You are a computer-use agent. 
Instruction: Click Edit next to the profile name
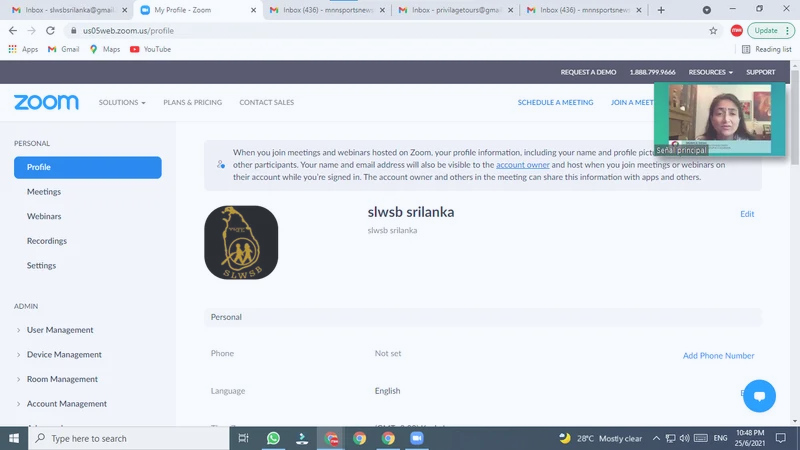click(747, 214)
